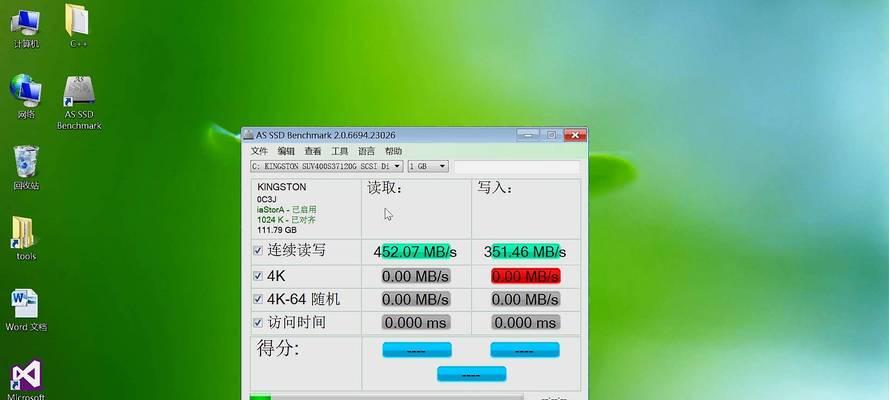Click the sequential read value 452.07 MB/s
The height and width of the screenshot is (400, 889).
pyautogui.click(x=416, y=252)
